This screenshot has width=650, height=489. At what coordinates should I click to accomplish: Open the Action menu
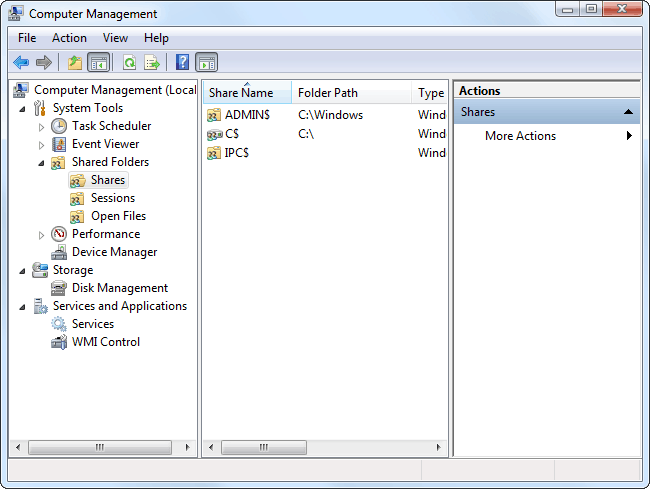coord(69,38)
